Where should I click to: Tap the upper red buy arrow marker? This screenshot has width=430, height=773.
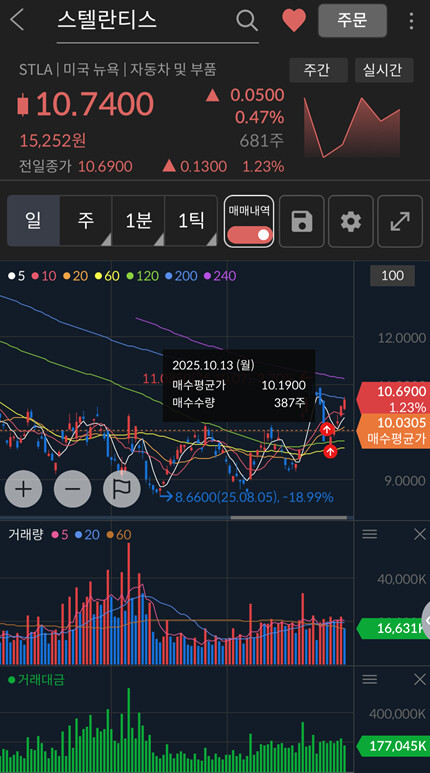tap(326, 429)
